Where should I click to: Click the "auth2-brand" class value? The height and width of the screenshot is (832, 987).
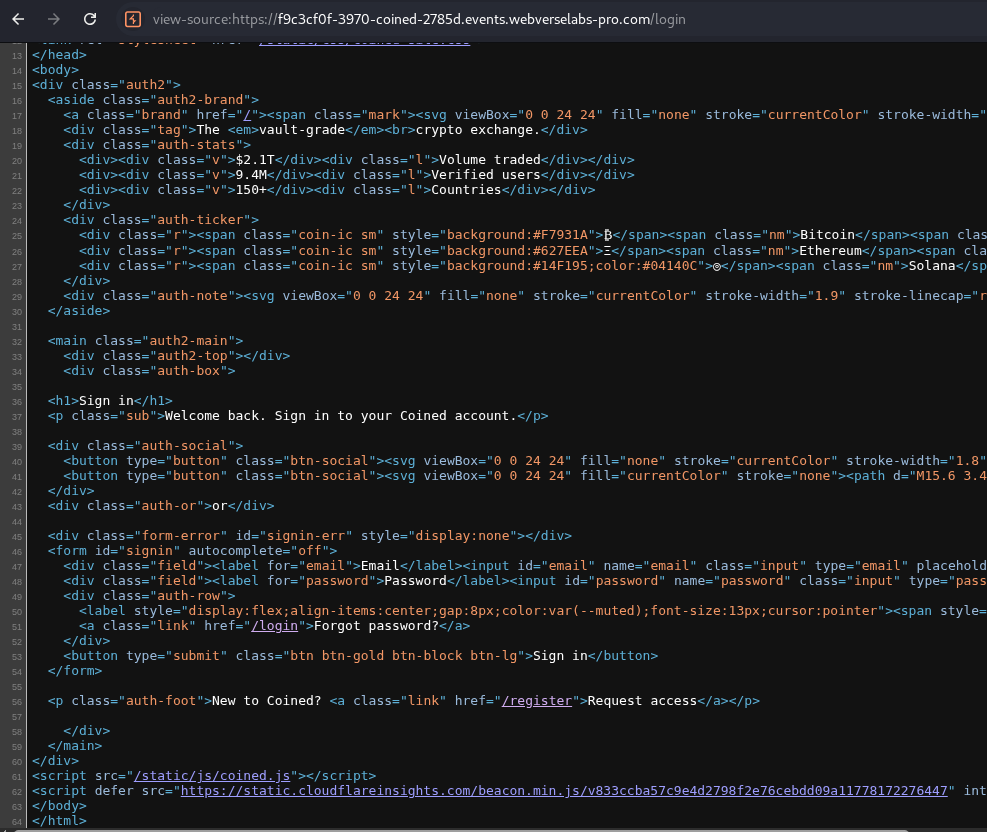click(x=200, y=100)
